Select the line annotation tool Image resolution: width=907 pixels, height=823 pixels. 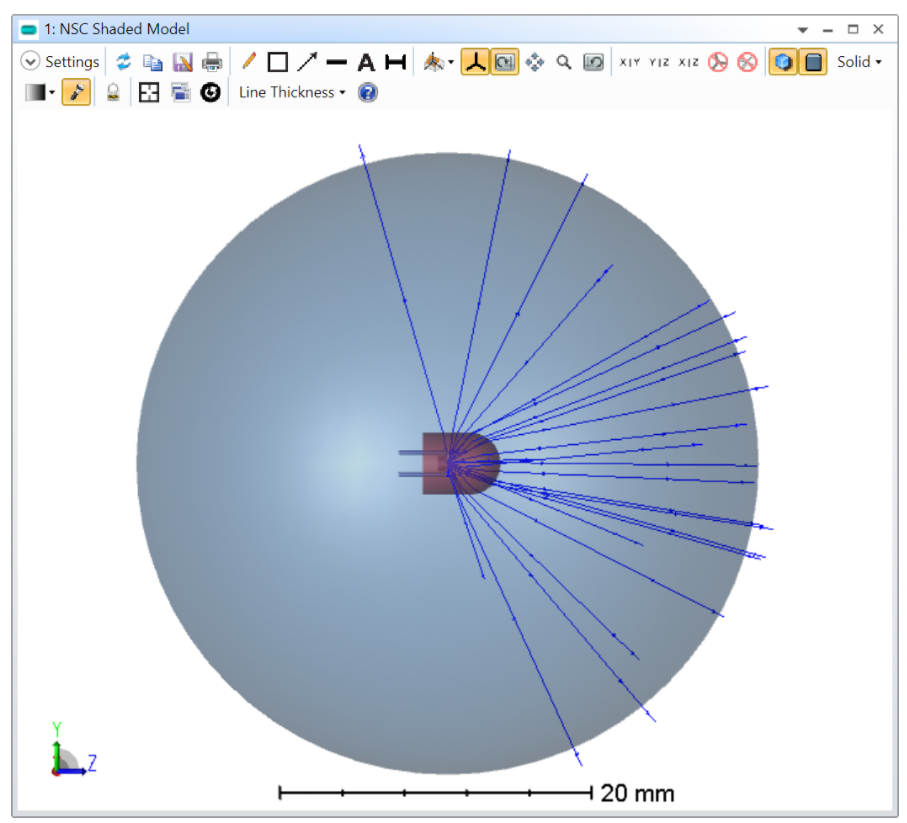(337, 62)
